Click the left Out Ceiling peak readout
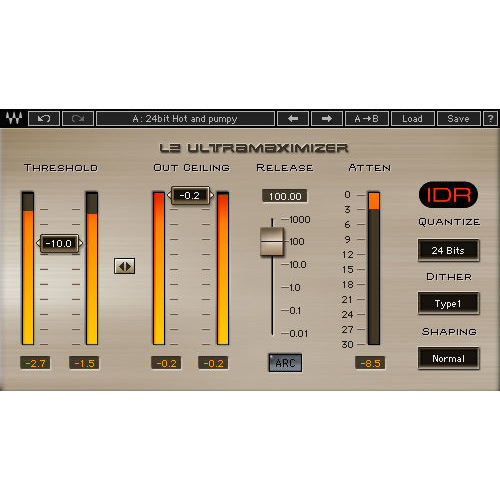Viewport: 500px width, 500px height. click(166, 363)
